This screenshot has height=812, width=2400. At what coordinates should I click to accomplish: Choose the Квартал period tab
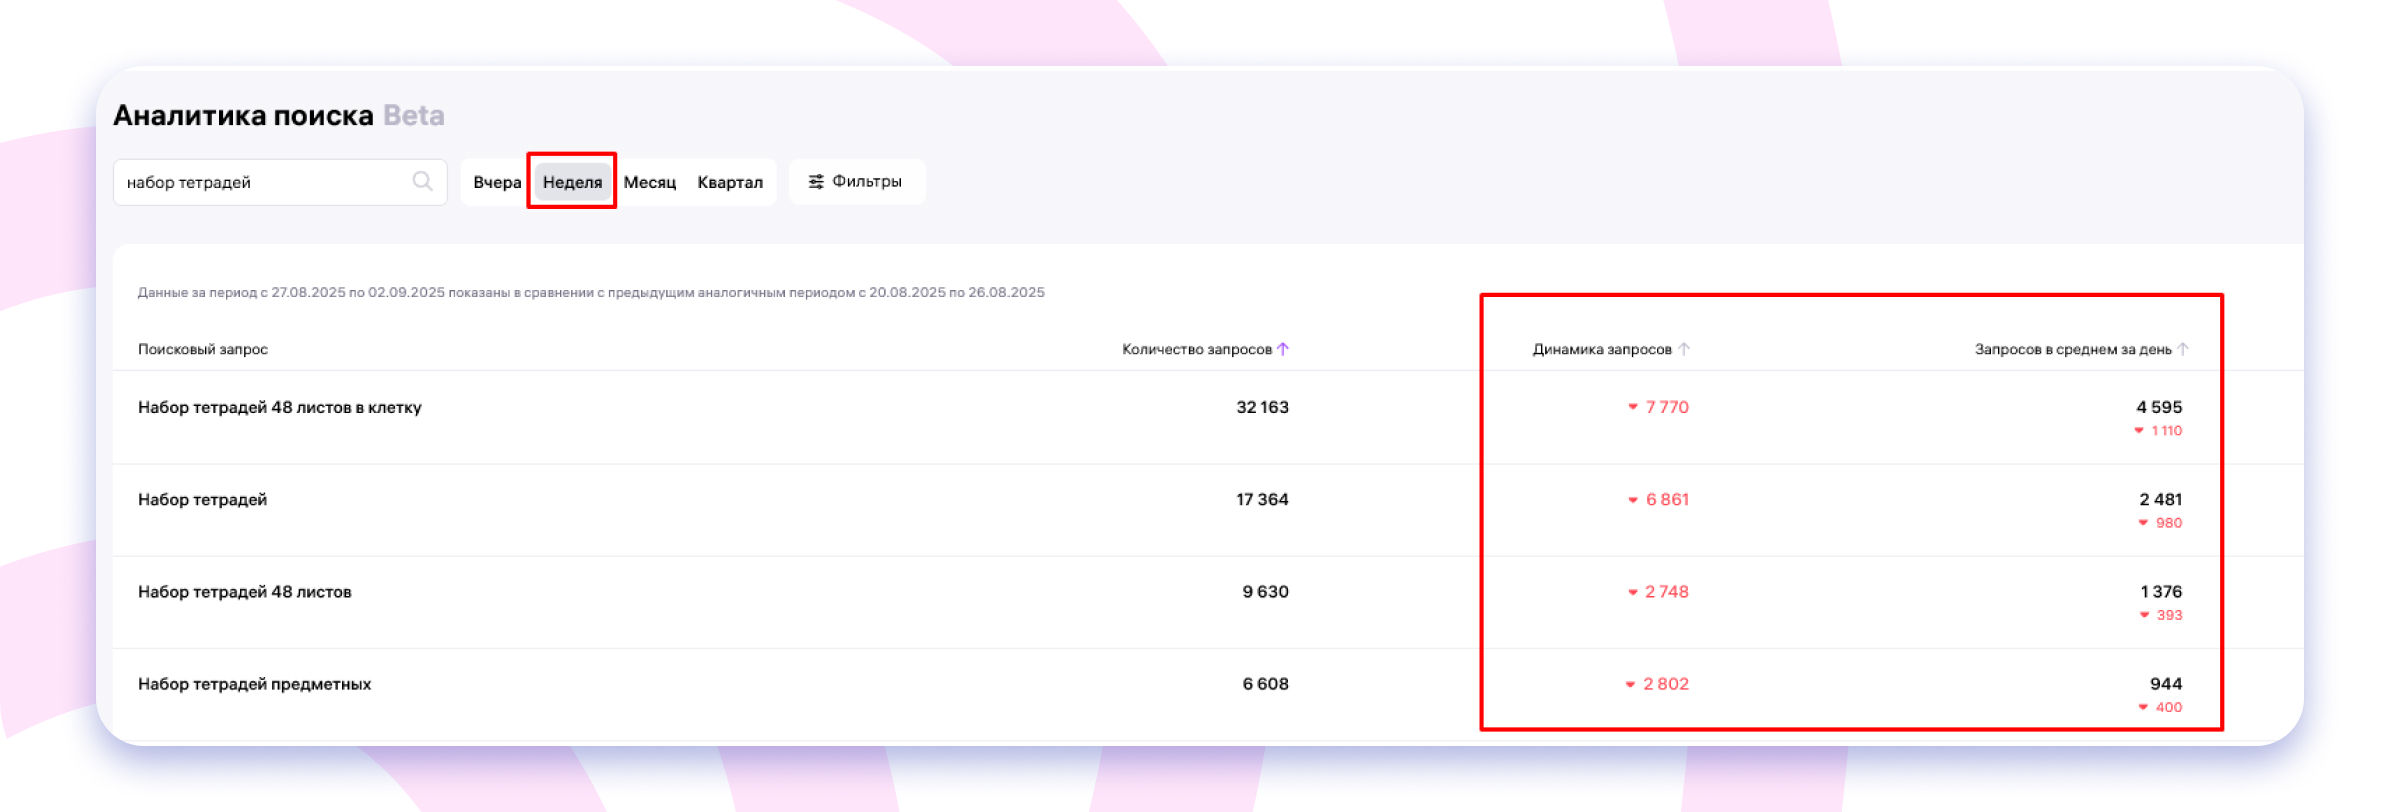click(730, 182)
